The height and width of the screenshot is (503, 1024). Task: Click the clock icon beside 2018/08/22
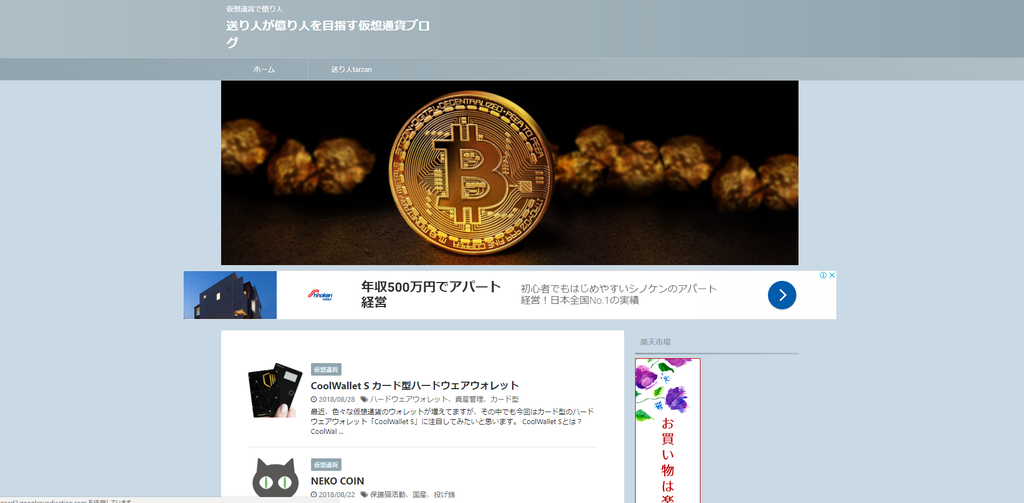pos(313,495)
